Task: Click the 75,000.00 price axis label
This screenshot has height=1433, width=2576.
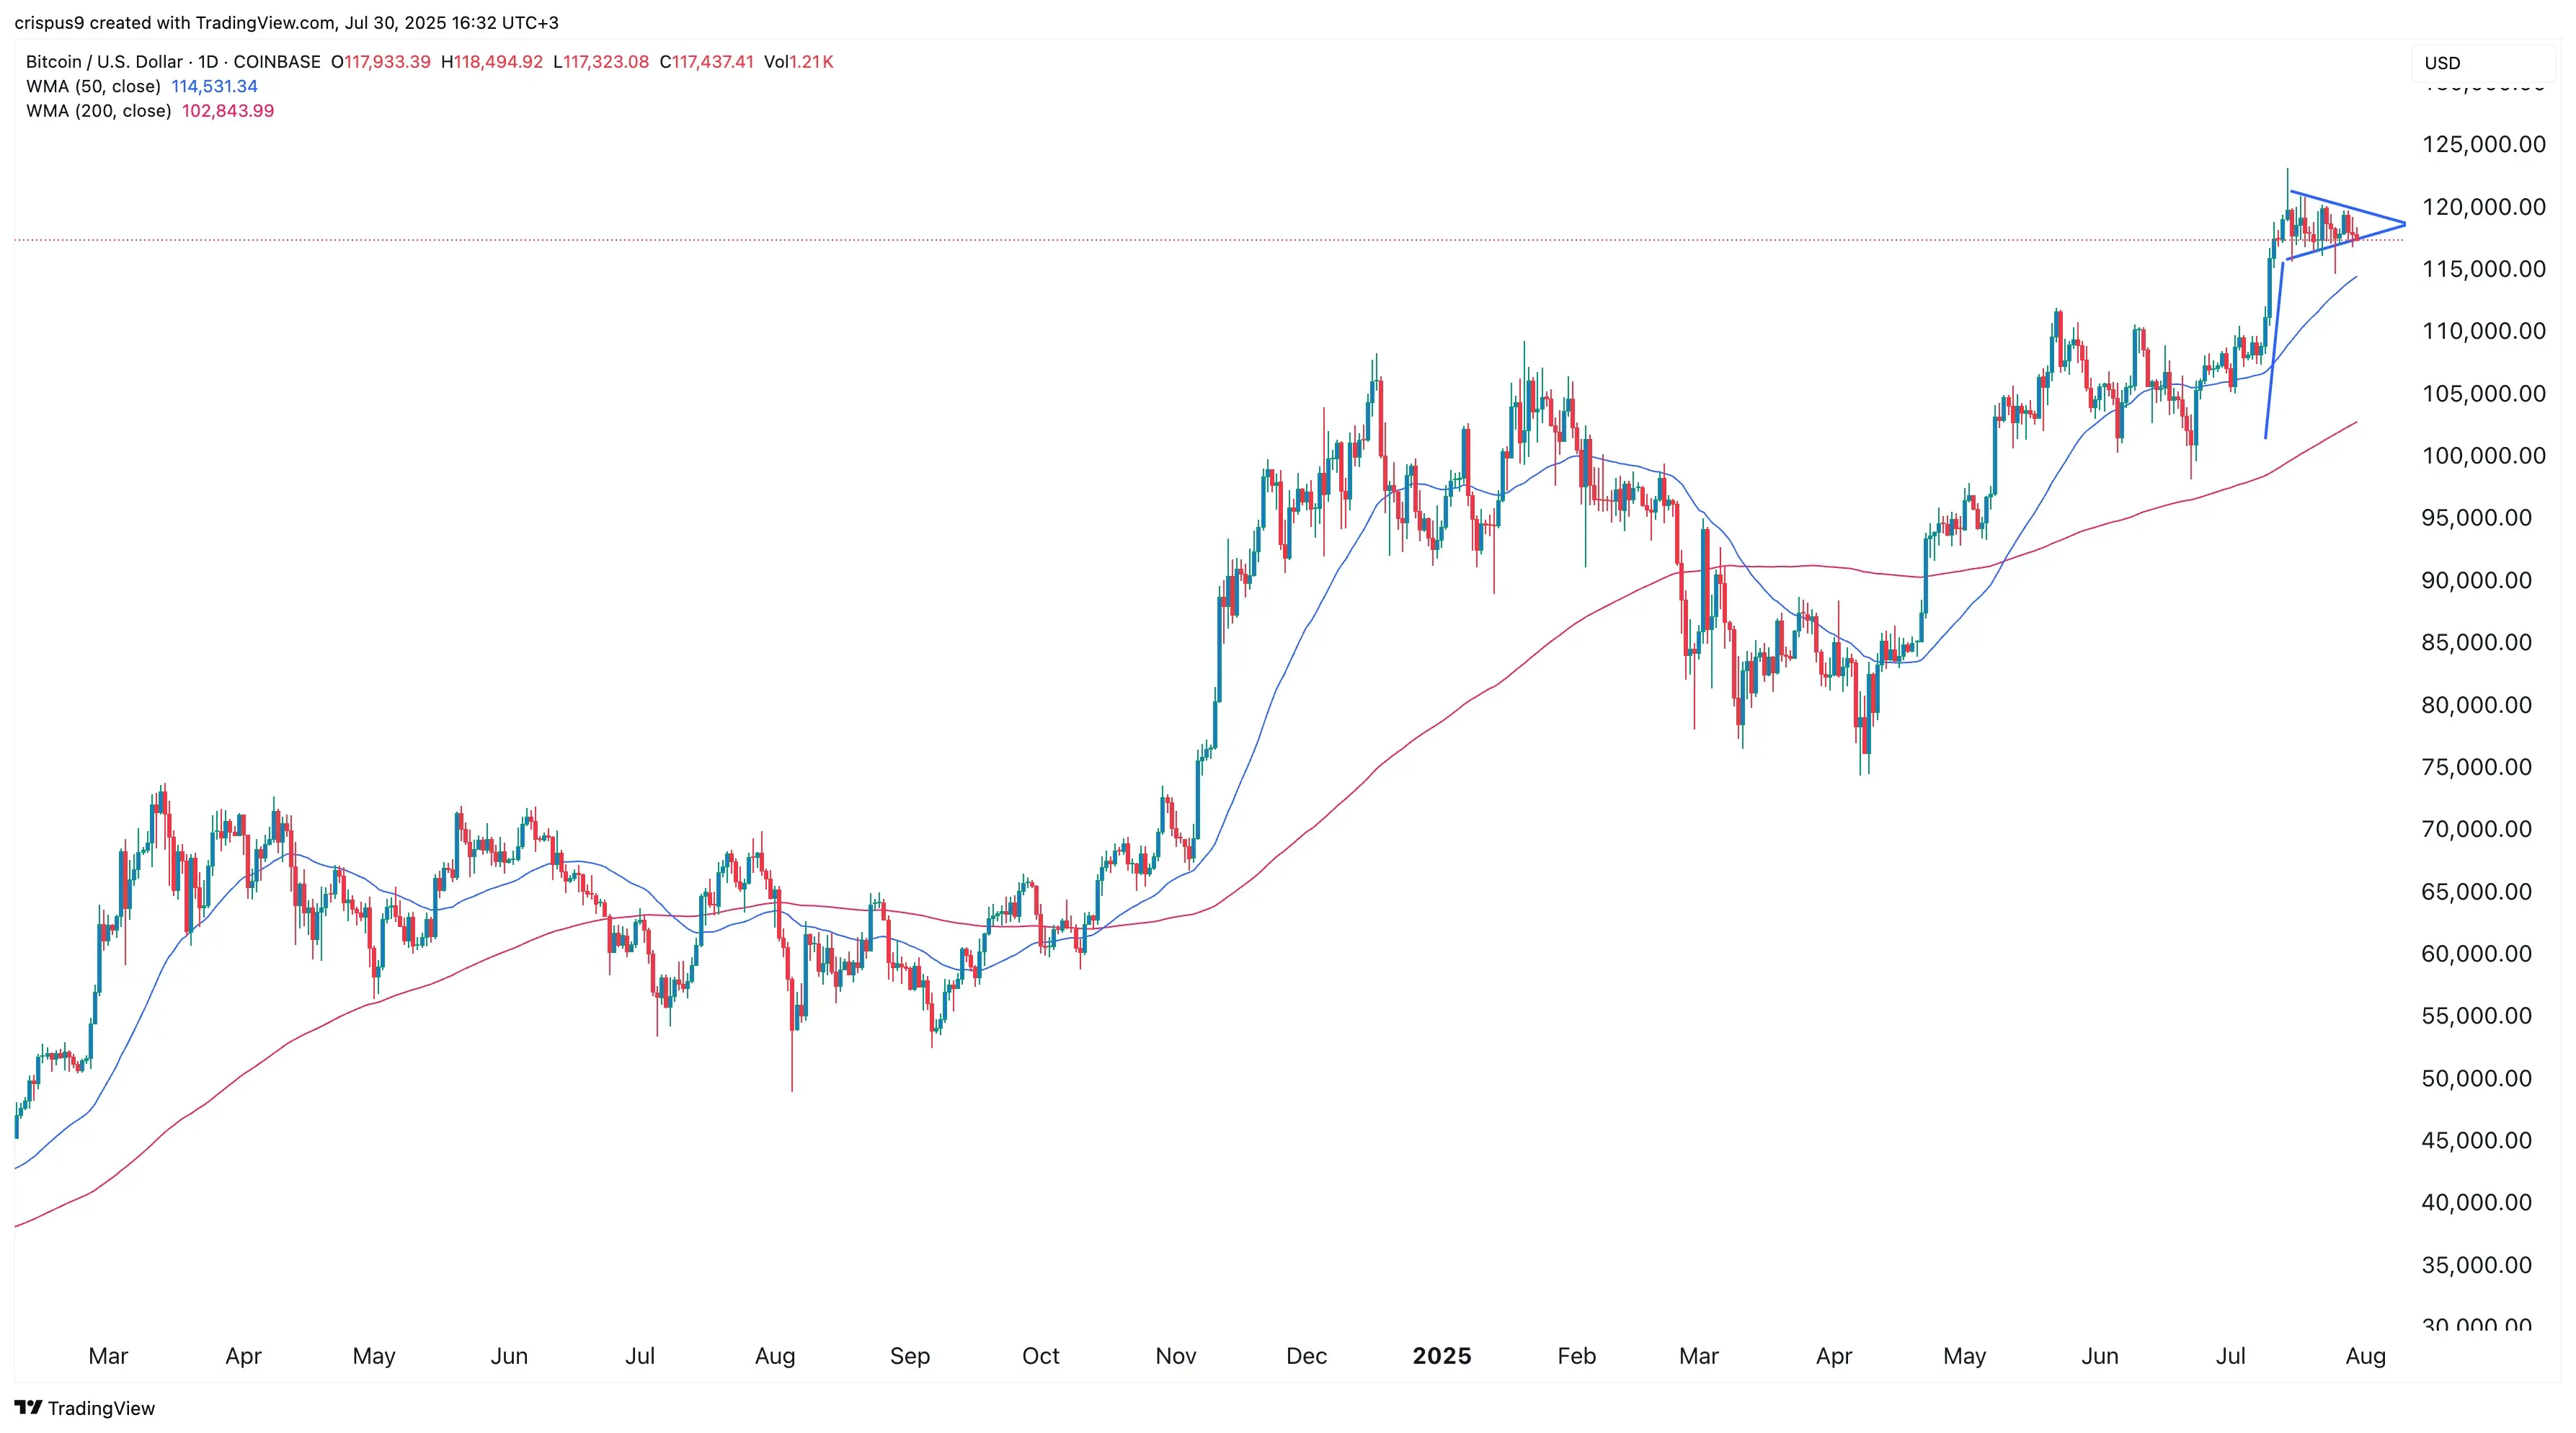Action: click(x=2477, y=767)
